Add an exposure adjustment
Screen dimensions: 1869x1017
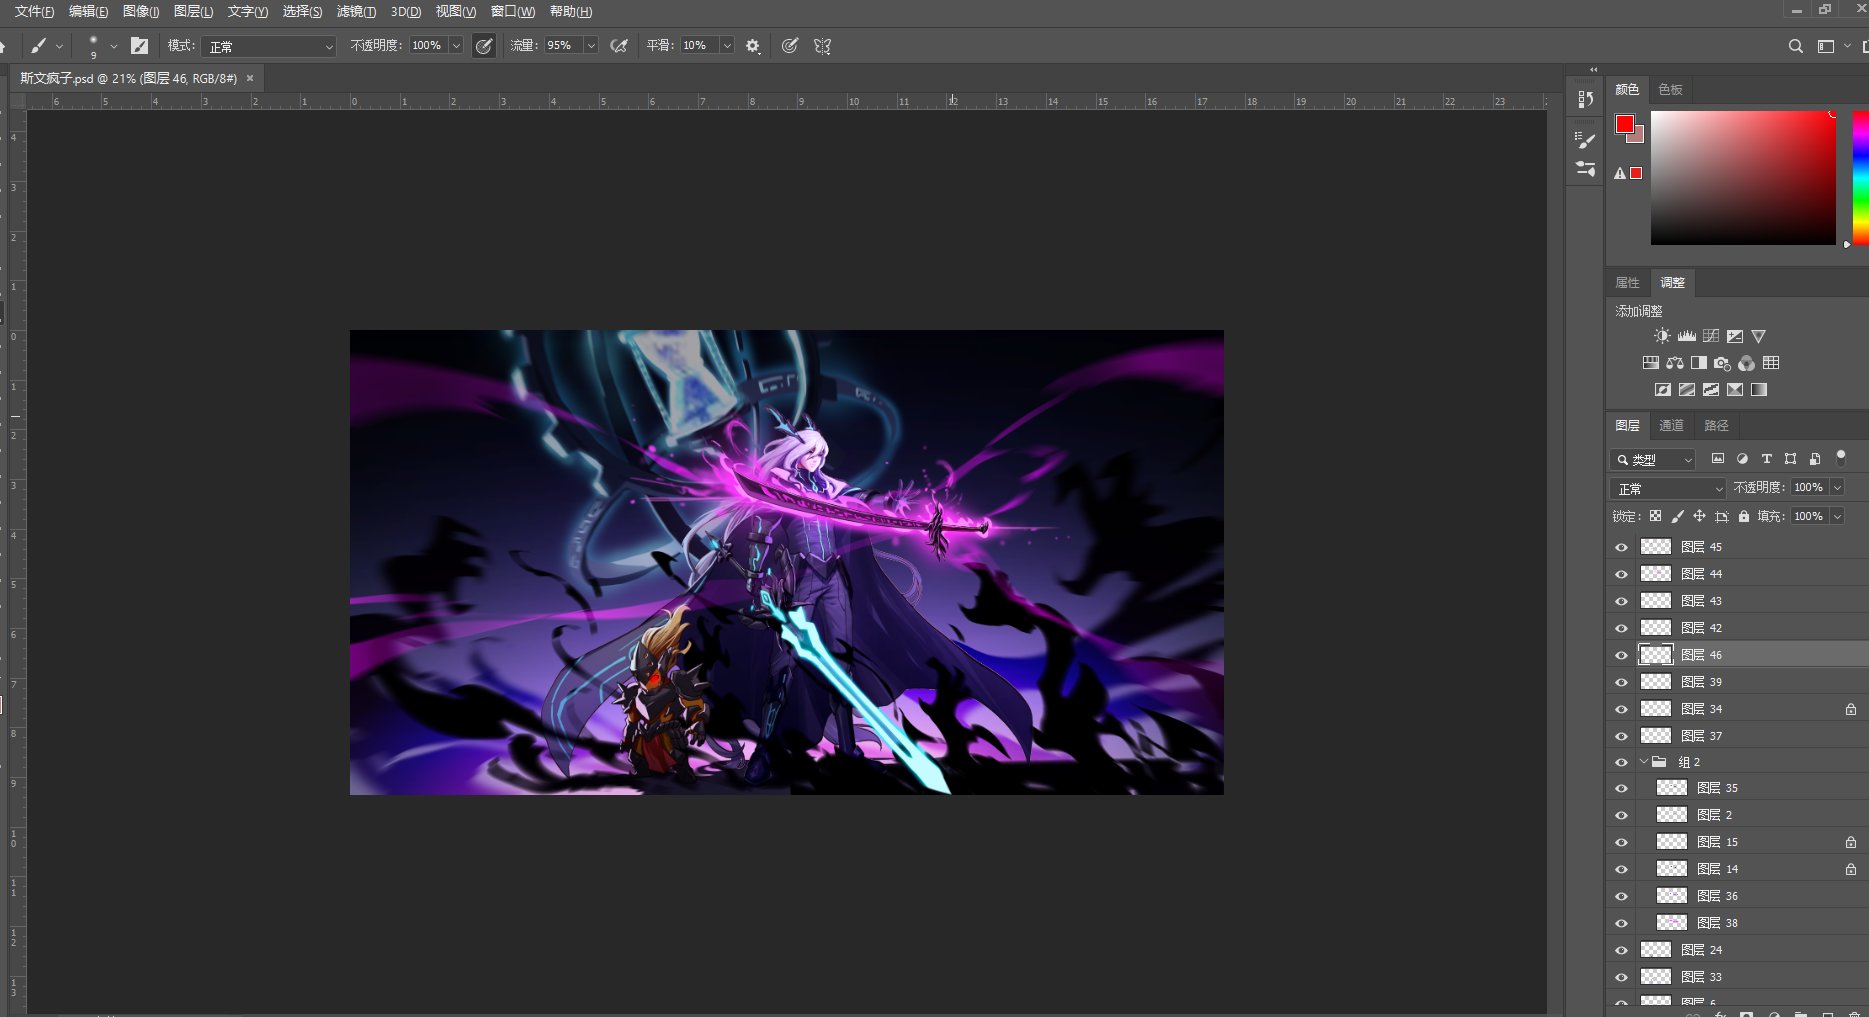tap(1735, 337)
